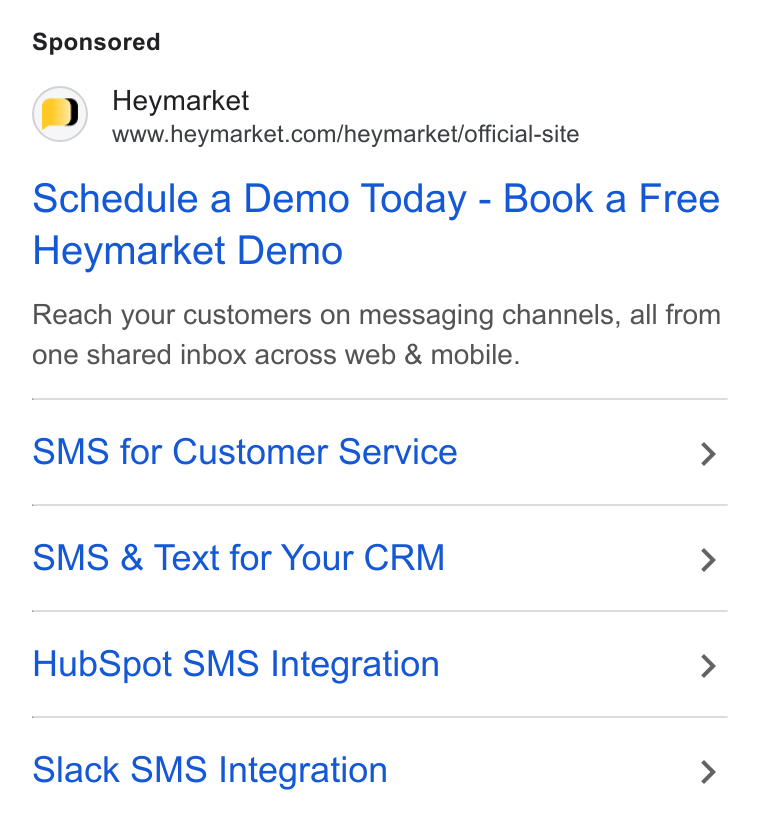
Task: Open the SMS for Customer Service sitelink
Action: pyautogui.click(x=245, y=452)
